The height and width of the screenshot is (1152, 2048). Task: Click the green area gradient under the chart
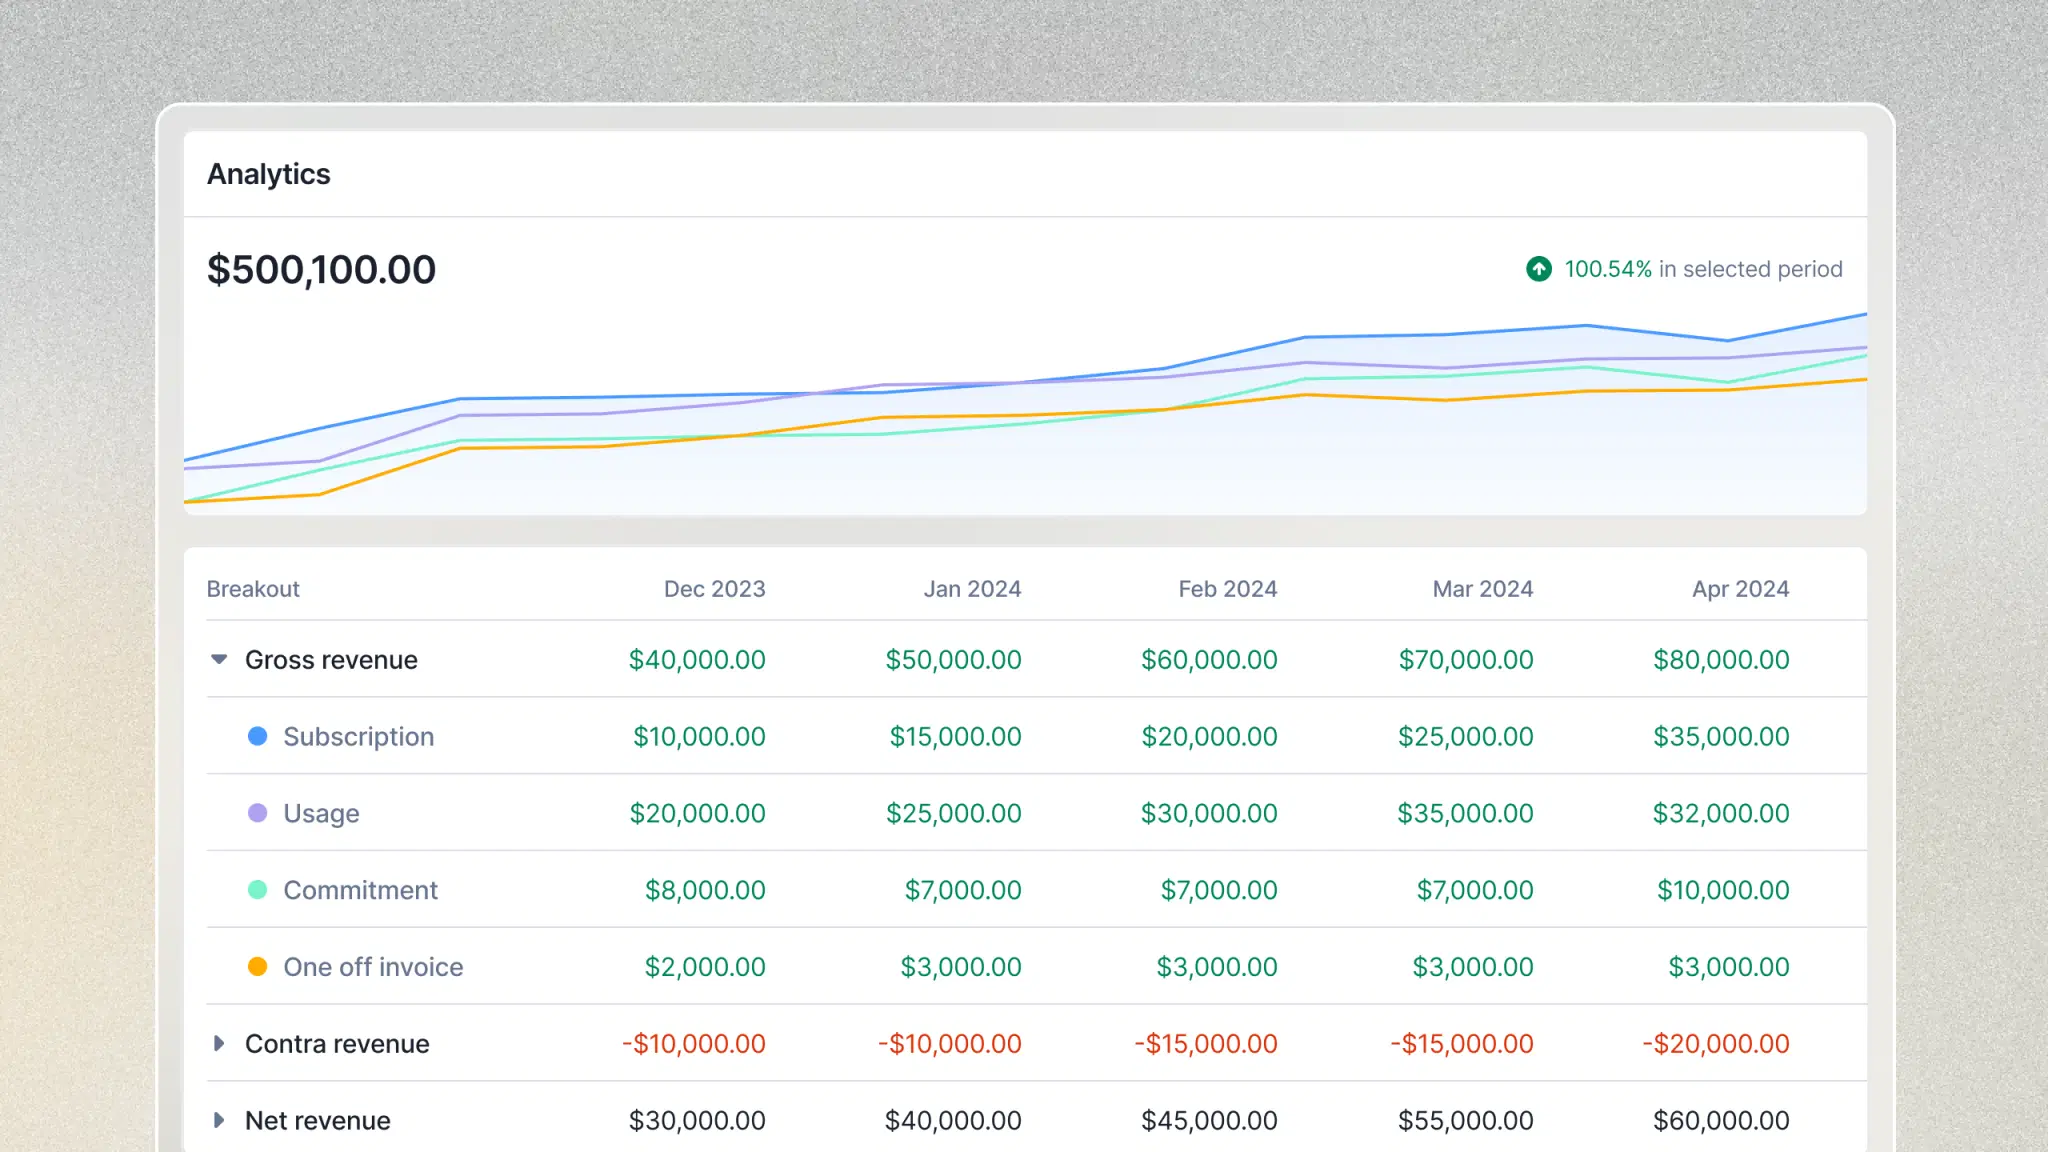coord(1000,470)
